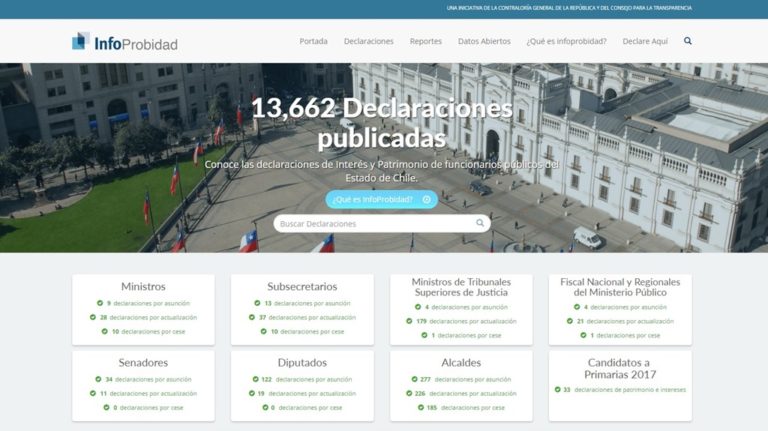Image resolution: width=768 pixels, height=431 pixels.
Task: Click the InfoProbidad logo
Action: (x=125, y=42)
